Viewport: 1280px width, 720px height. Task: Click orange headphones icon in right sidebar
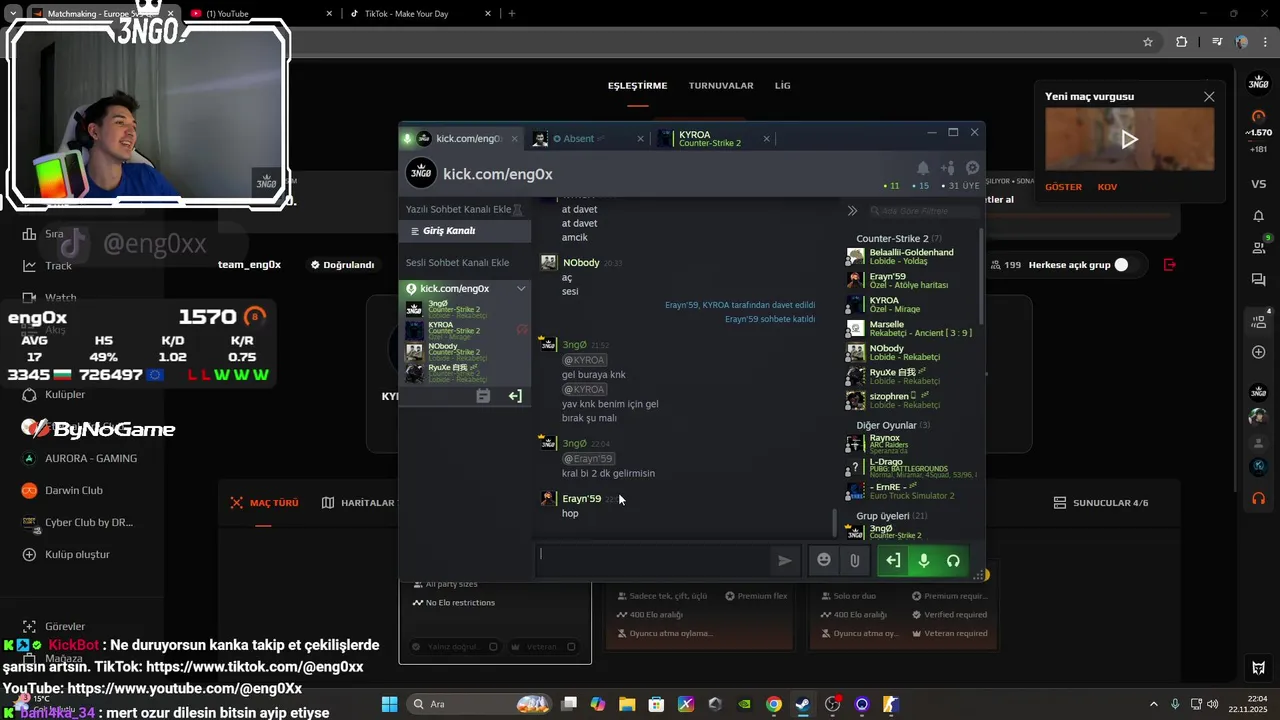coord(1259,498)
